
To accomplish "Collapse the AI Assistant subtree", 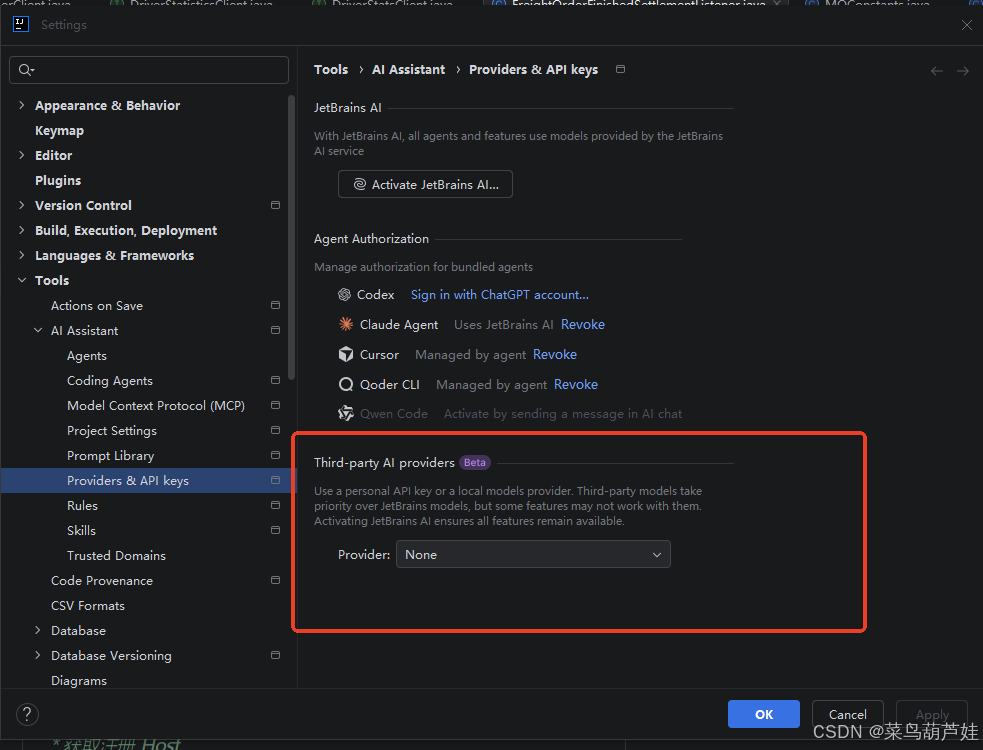I will tap(38, 330).
